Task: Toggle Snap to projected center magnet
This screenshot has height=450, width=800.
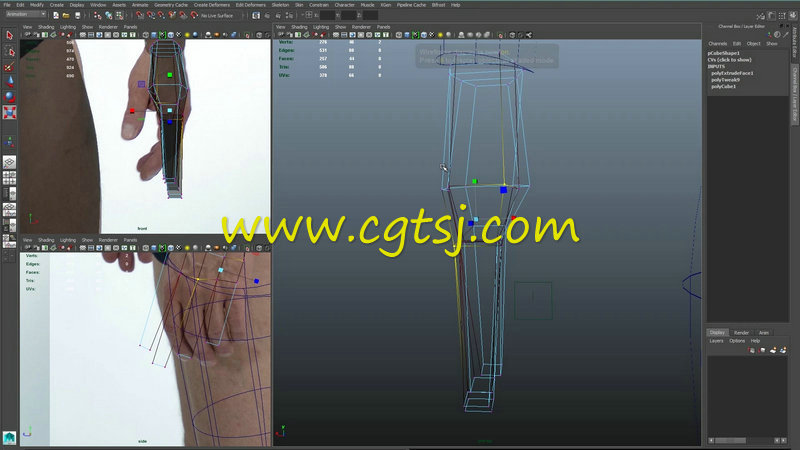Action: (x=172, y=15)
